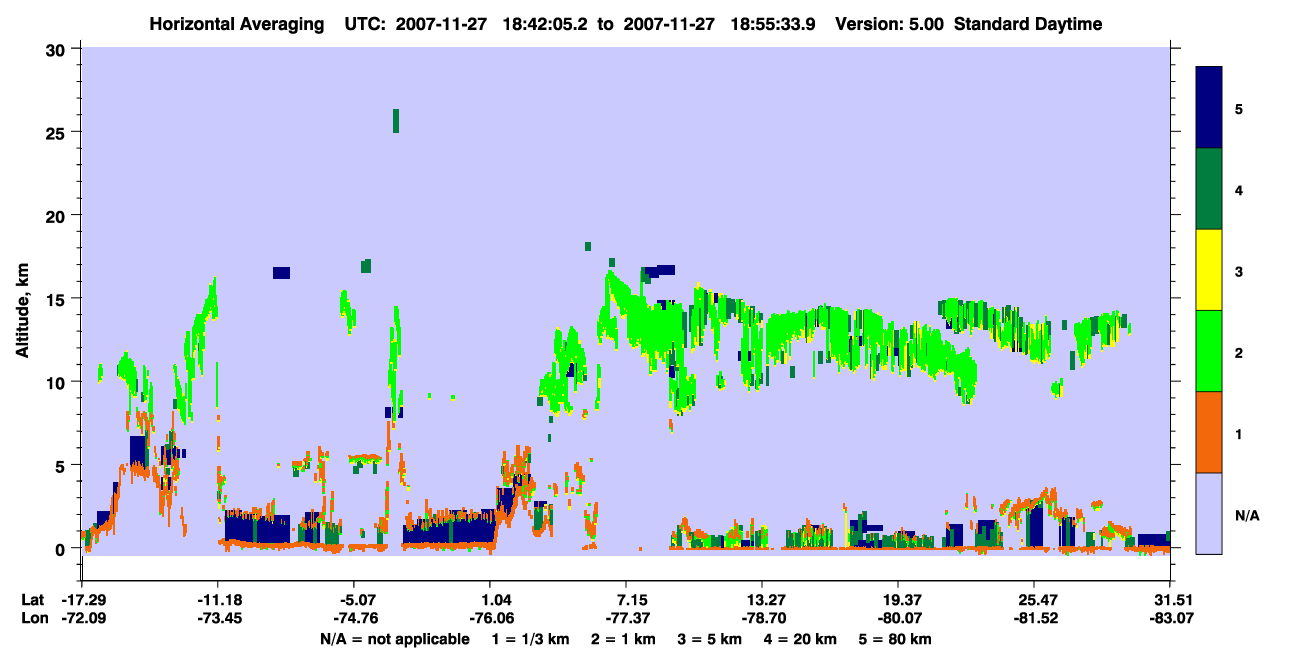Click the dark green level 4 color swatch
1300x667 pixels.
click(1209, 189)
